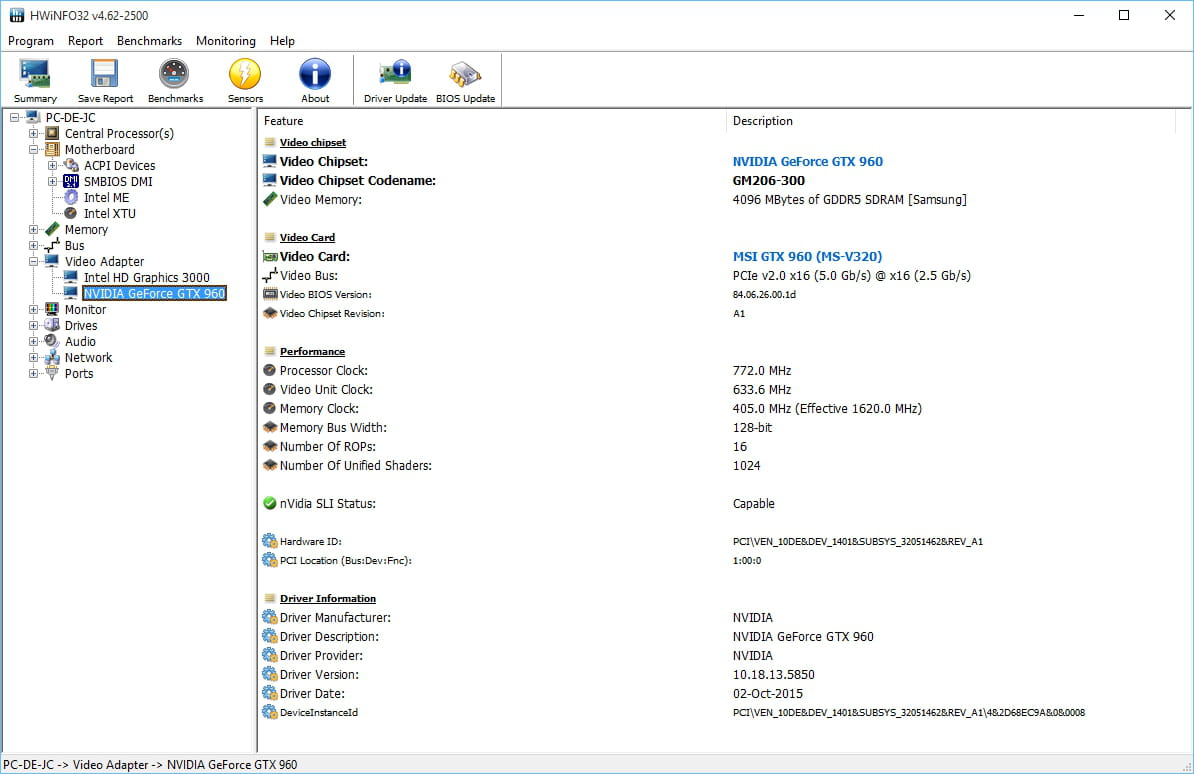Expand the SMBIOS DMI node

pos(53,181)
